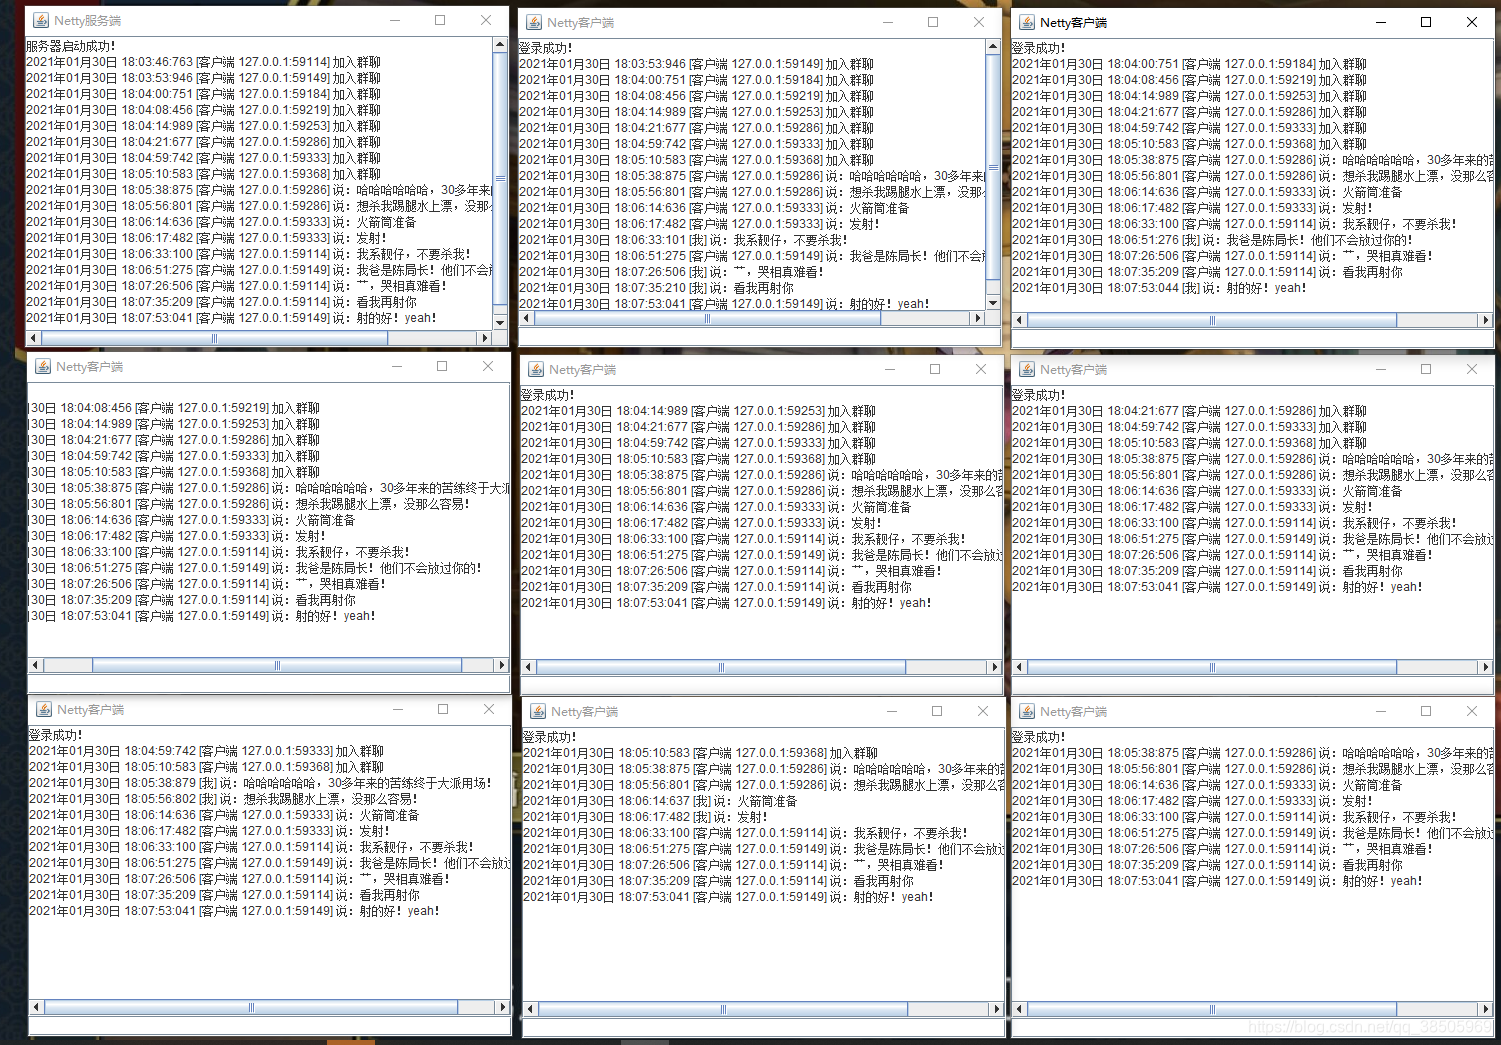The width and height of the screenshot is (1501, 1045).
Task: Click the vertical scroll down arrow in top-middle client window
Action: (x=992, y=302)
